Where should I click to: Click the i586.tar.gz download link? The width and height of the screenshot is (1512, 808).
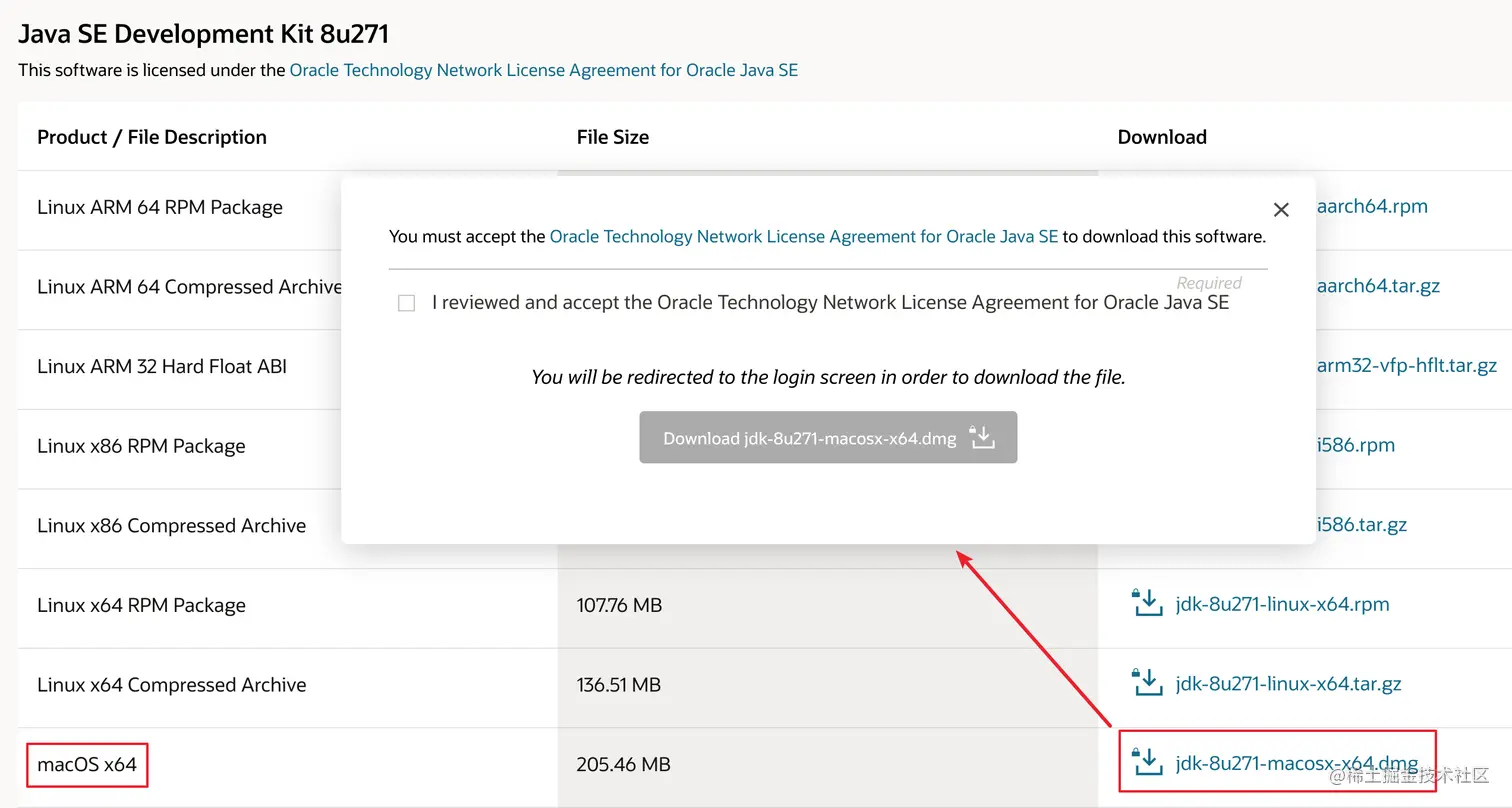(1361, 525)
